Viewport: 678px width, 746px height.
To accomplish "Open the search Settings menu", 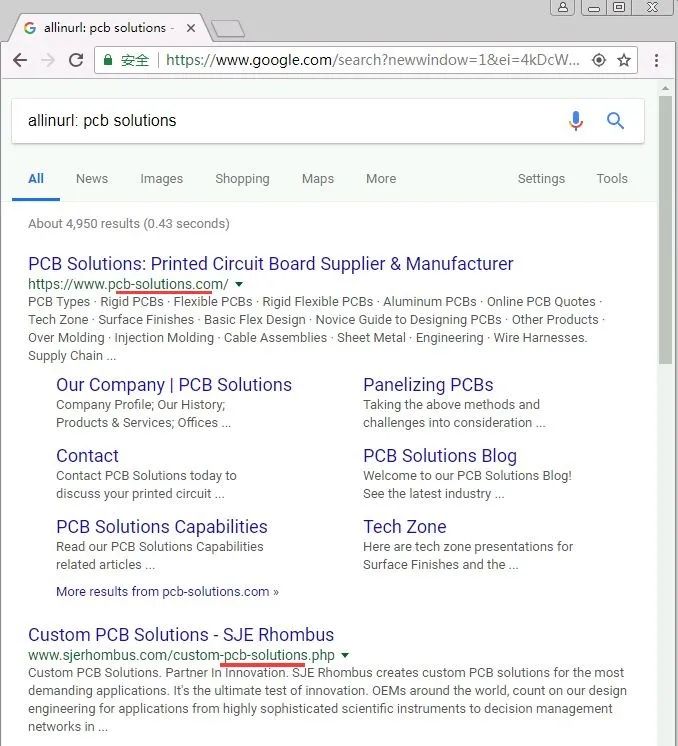I will click(x=541, y=179).
